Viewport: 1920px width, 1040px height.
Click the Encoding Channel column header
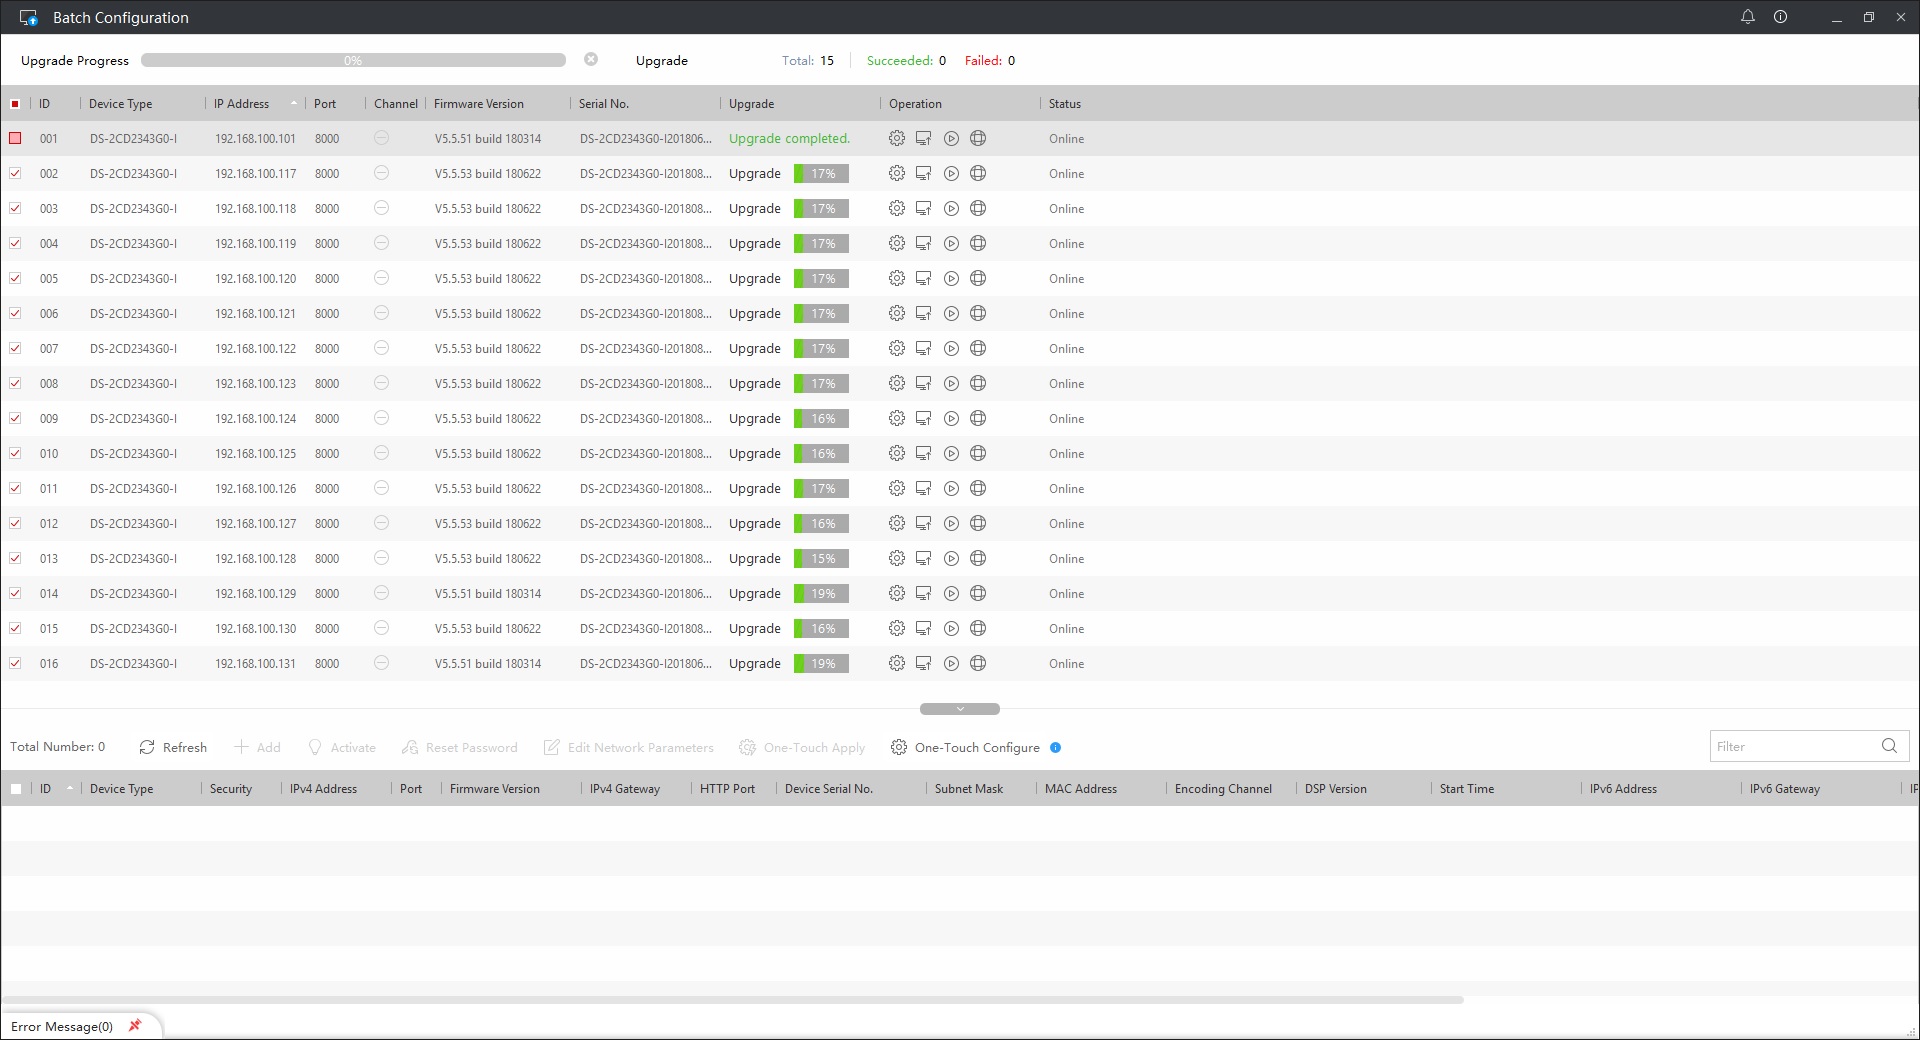(x=1223, y=788)
